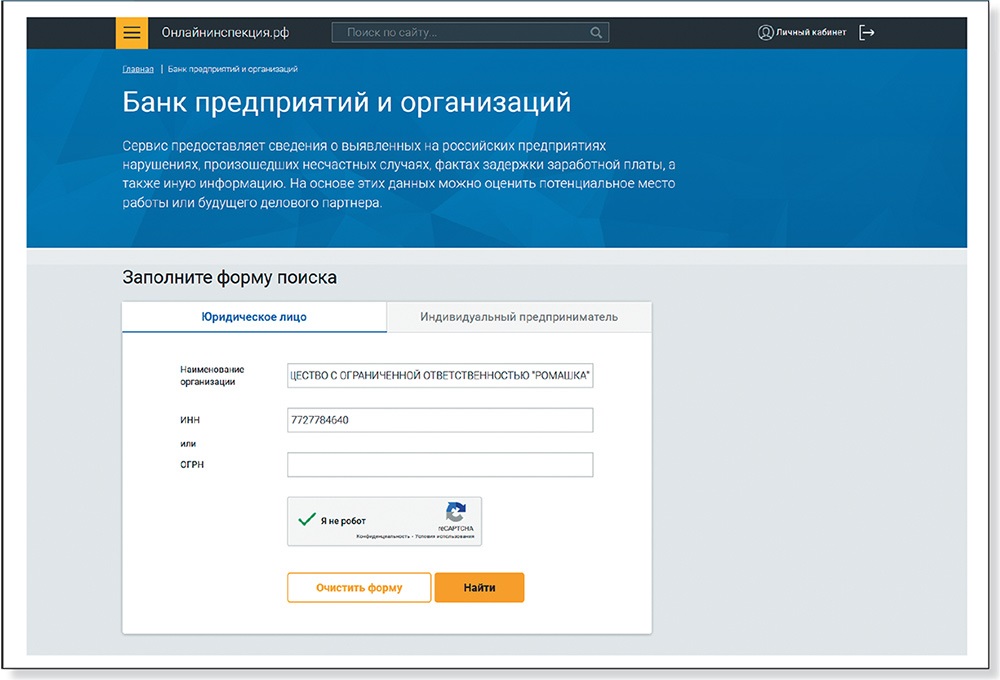Open the Личный кабинет link
The image size is (1000, 680).
coord(810,33)
